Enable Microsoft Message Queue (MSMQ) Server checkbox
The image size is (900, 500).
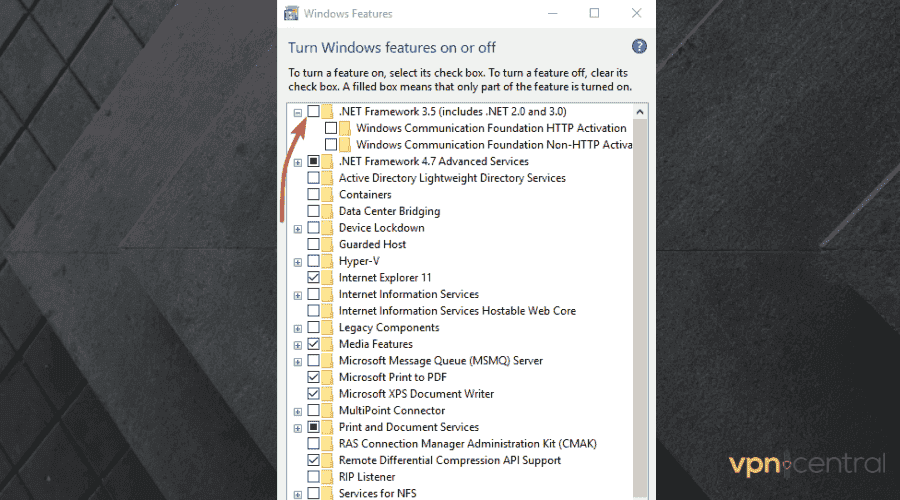click(x=313, y=361)
